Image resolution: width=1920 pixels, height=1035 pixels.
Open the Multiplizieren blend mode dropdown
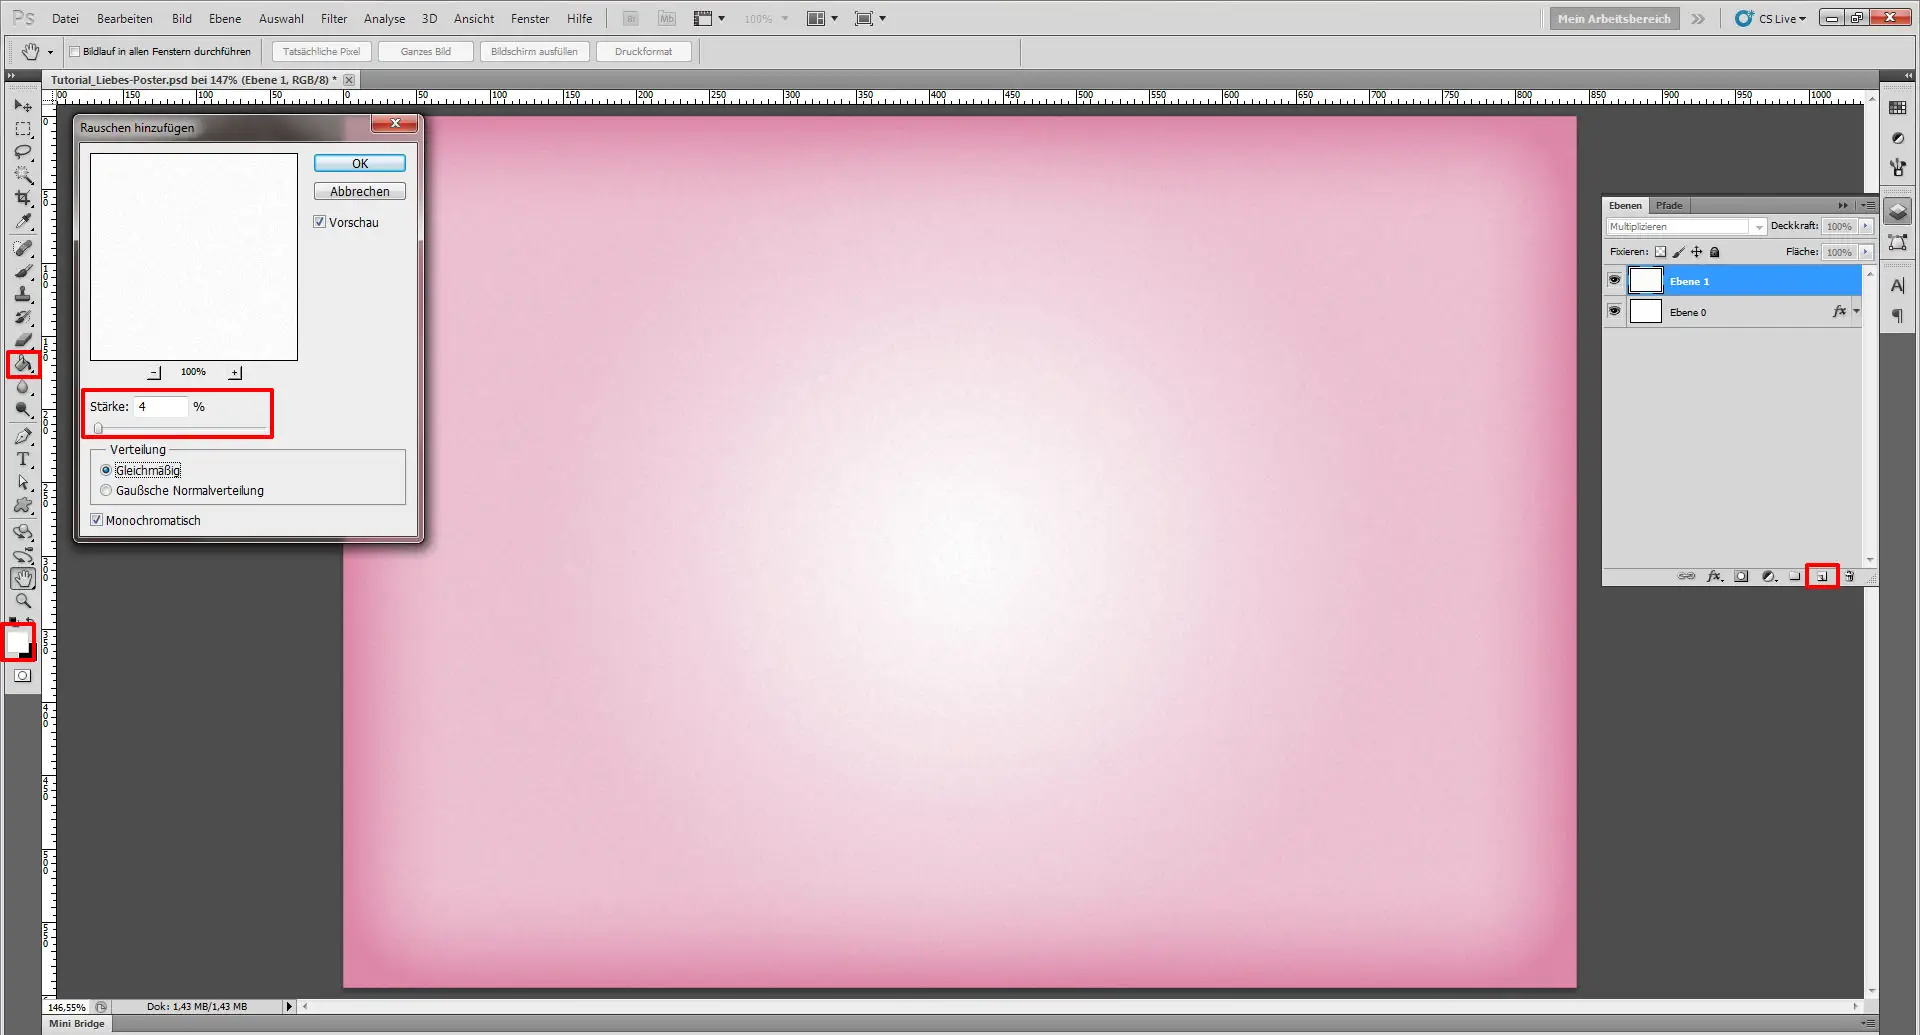[1760, 226]
